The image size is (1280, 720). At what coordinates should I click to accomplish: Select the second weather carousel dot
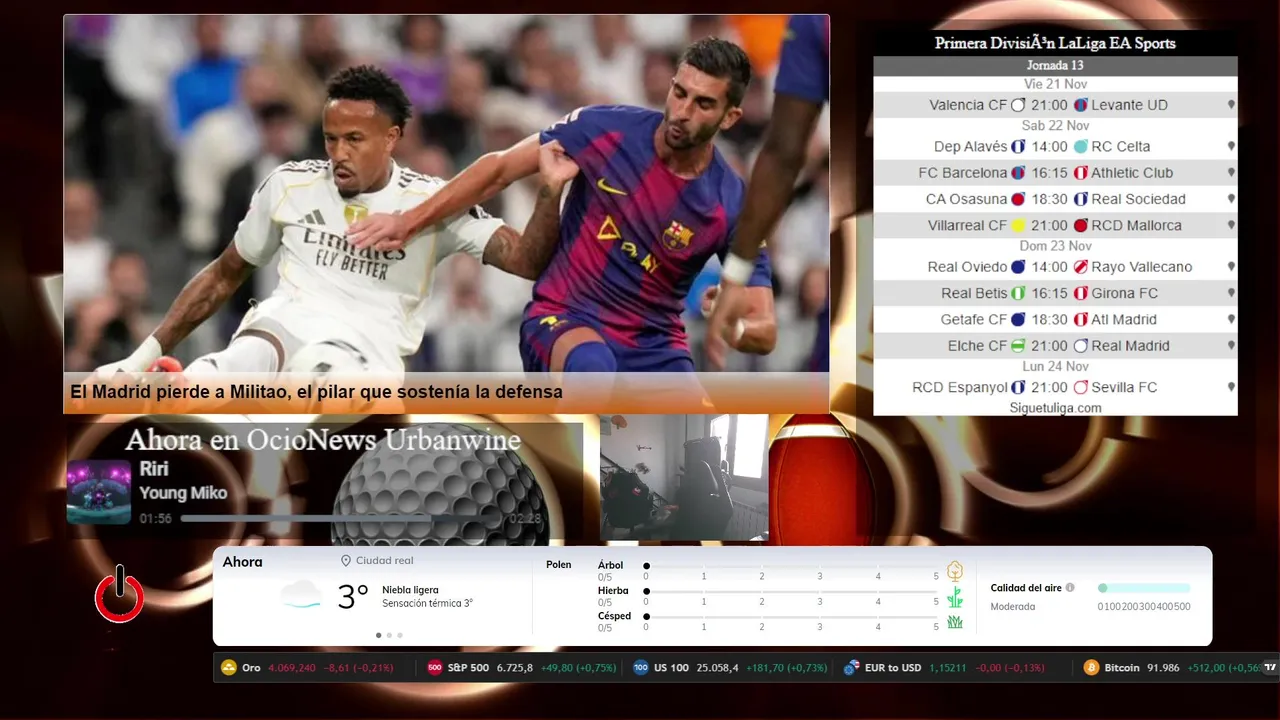click(x=389, y=635)
